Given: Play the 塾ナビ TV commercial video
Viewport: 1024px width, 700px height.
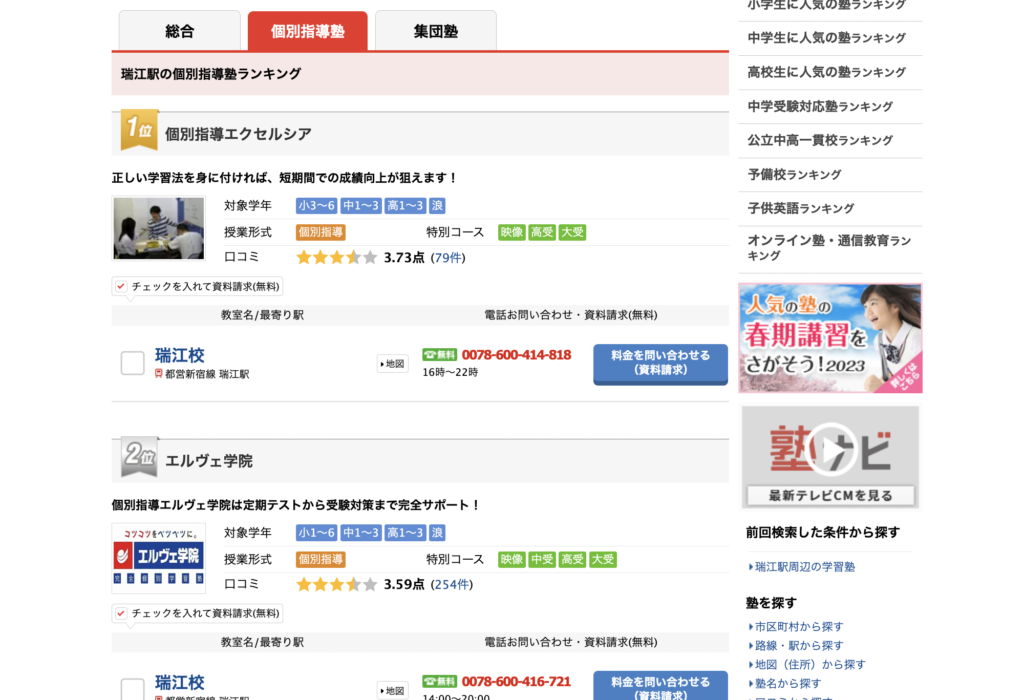Looking at the screenshot, I should coord(830,450).
